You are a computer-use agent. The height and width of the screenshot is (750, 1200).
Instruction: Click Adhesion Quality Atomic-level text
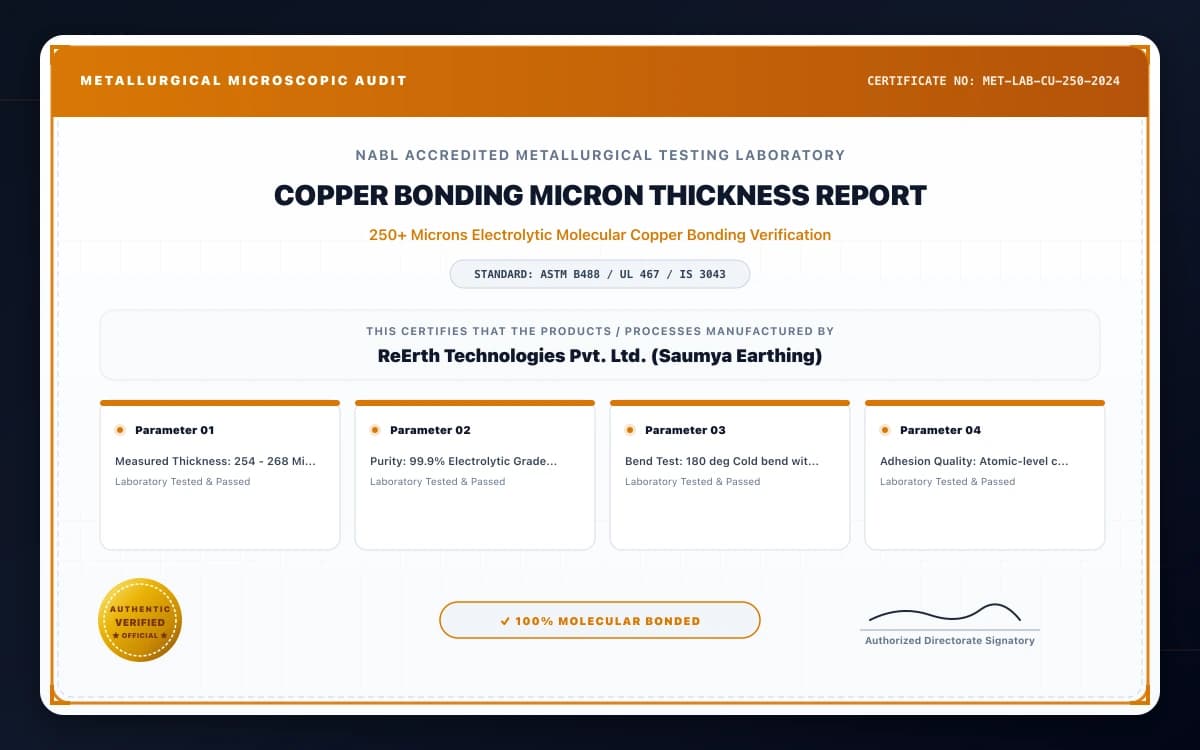(x=974, y=462)
